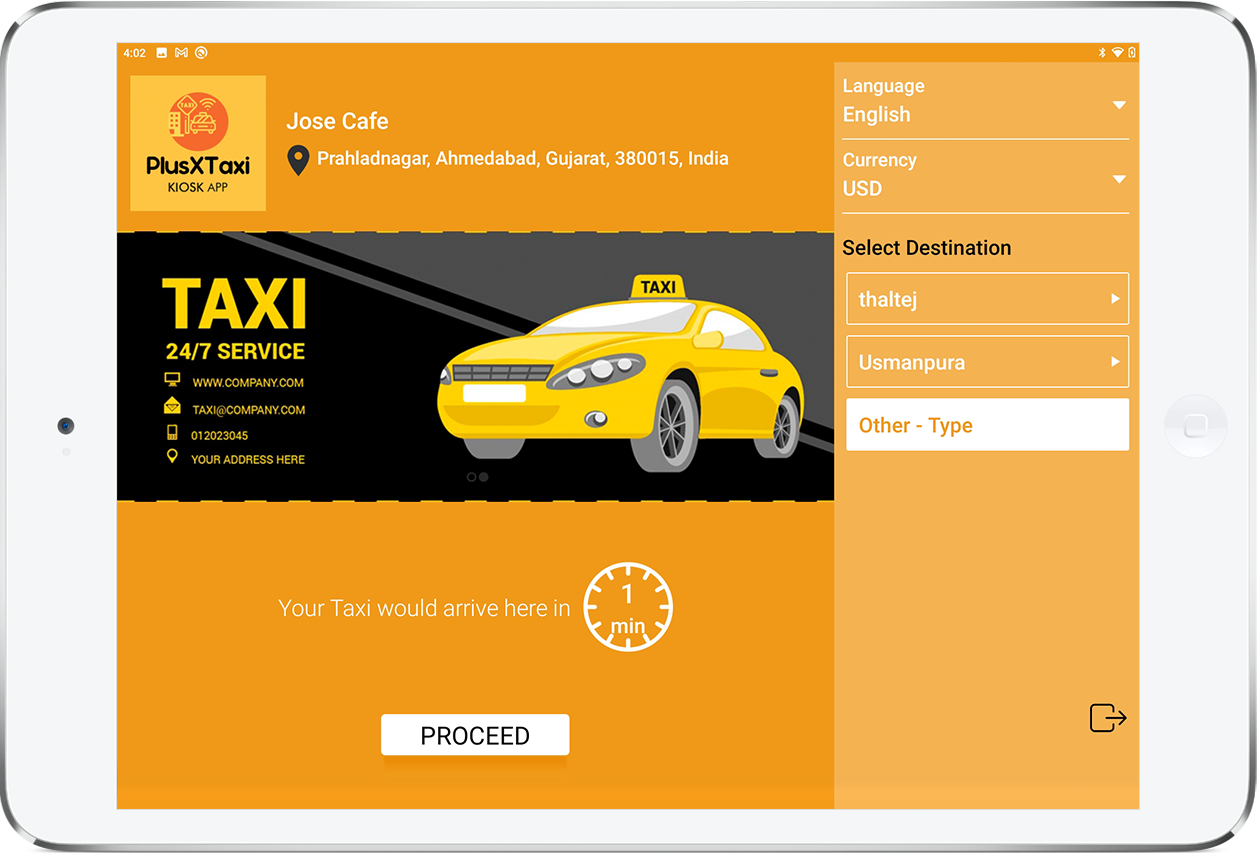
Task: Click the envelope email icon on banner
Action: [172, 406]
